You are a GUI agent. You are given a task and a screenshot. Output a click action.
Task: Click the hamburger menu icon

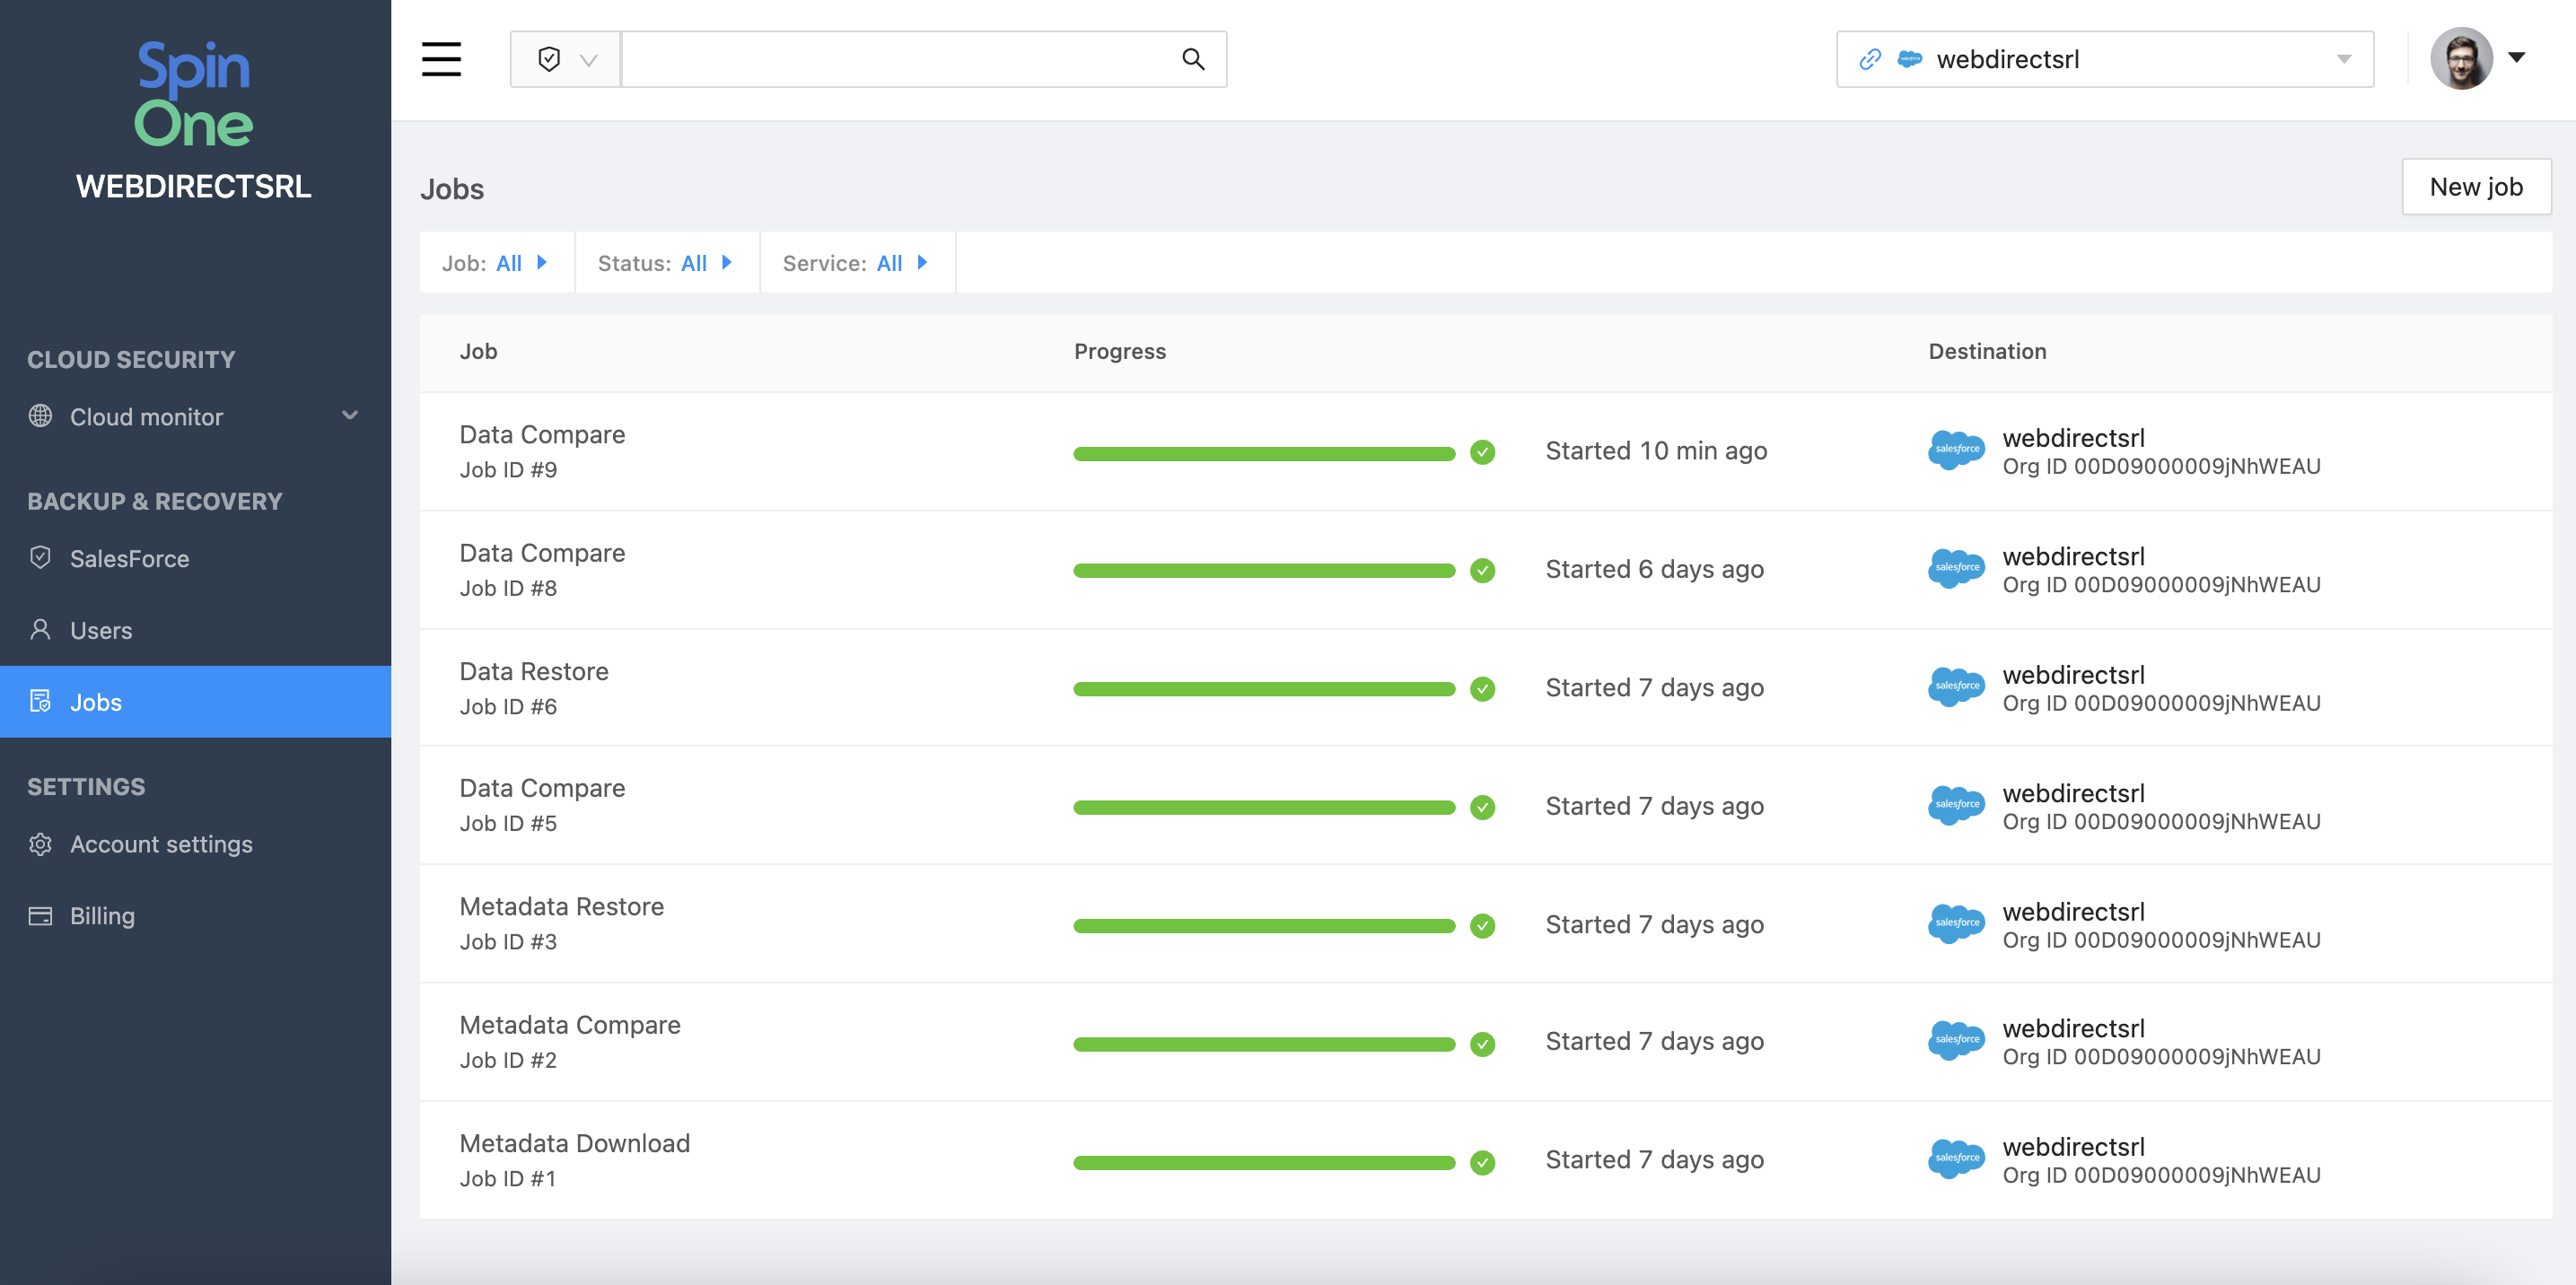pos(441,59)
